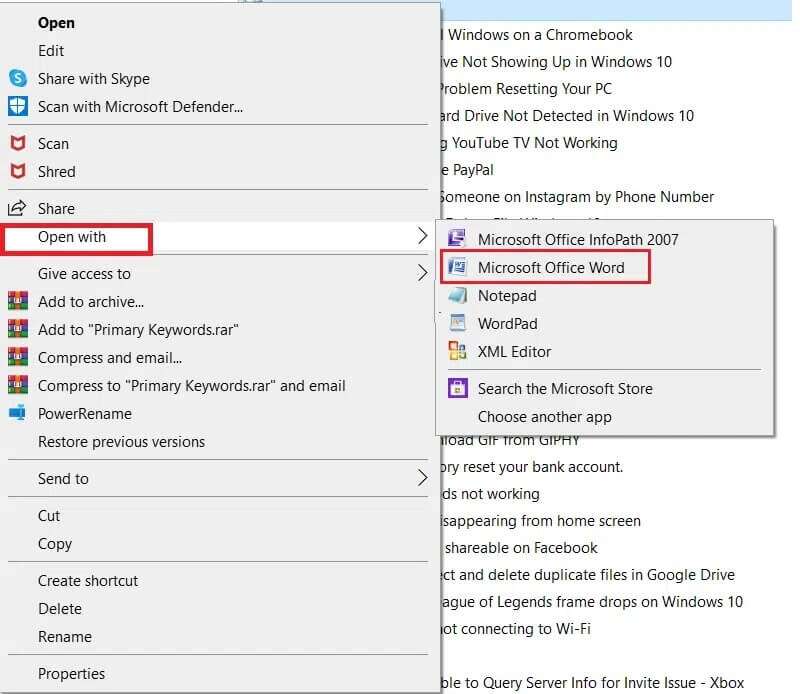This screenshot has height=694, width=800.
Task: Click file row ending "Windows on a Chromebook"
Action: (x=537, y=35)
